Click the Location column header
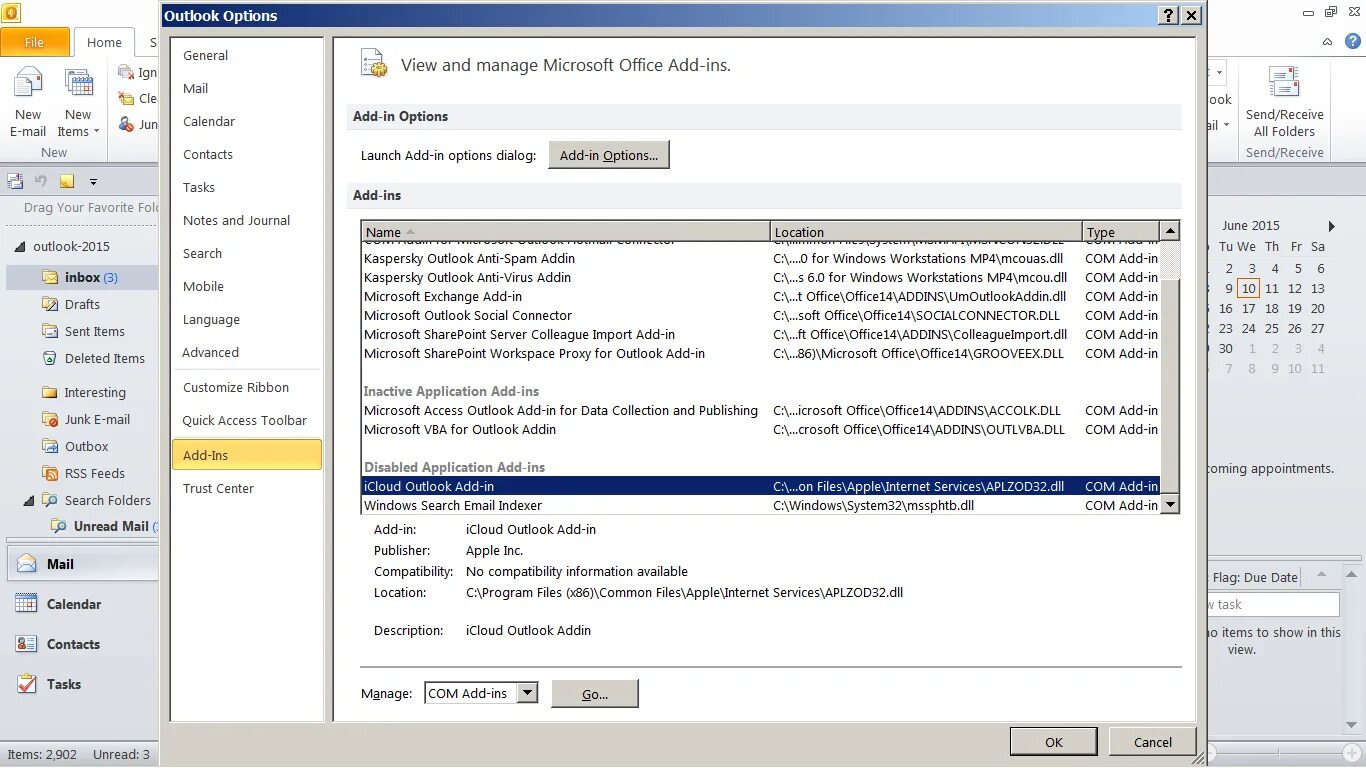 (926, 232)
